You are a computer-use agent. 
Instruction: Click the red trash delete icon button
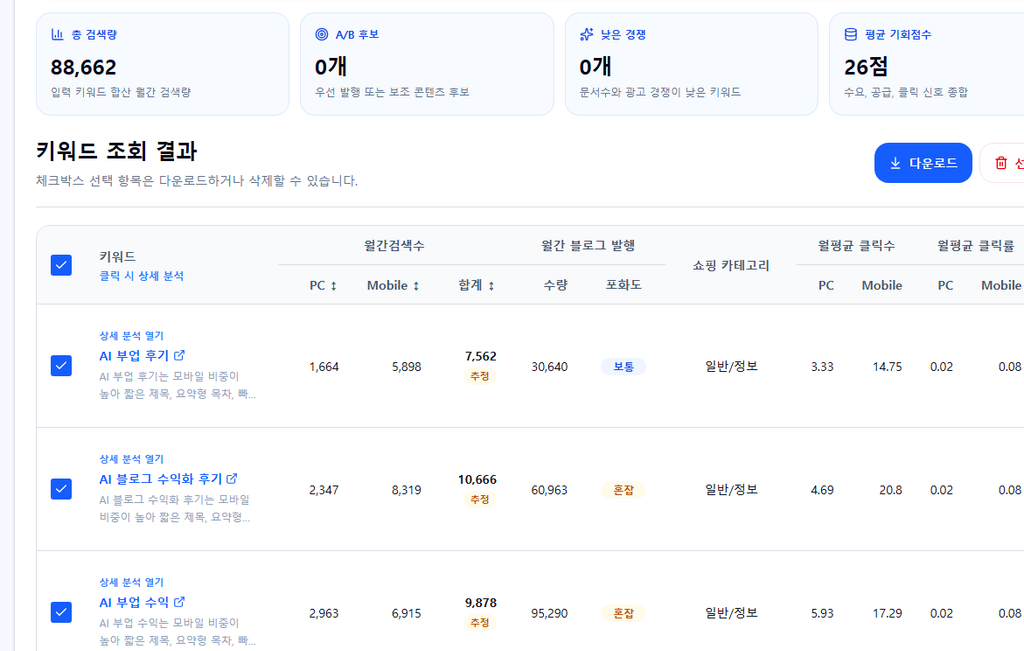(x=1001, y=163)
